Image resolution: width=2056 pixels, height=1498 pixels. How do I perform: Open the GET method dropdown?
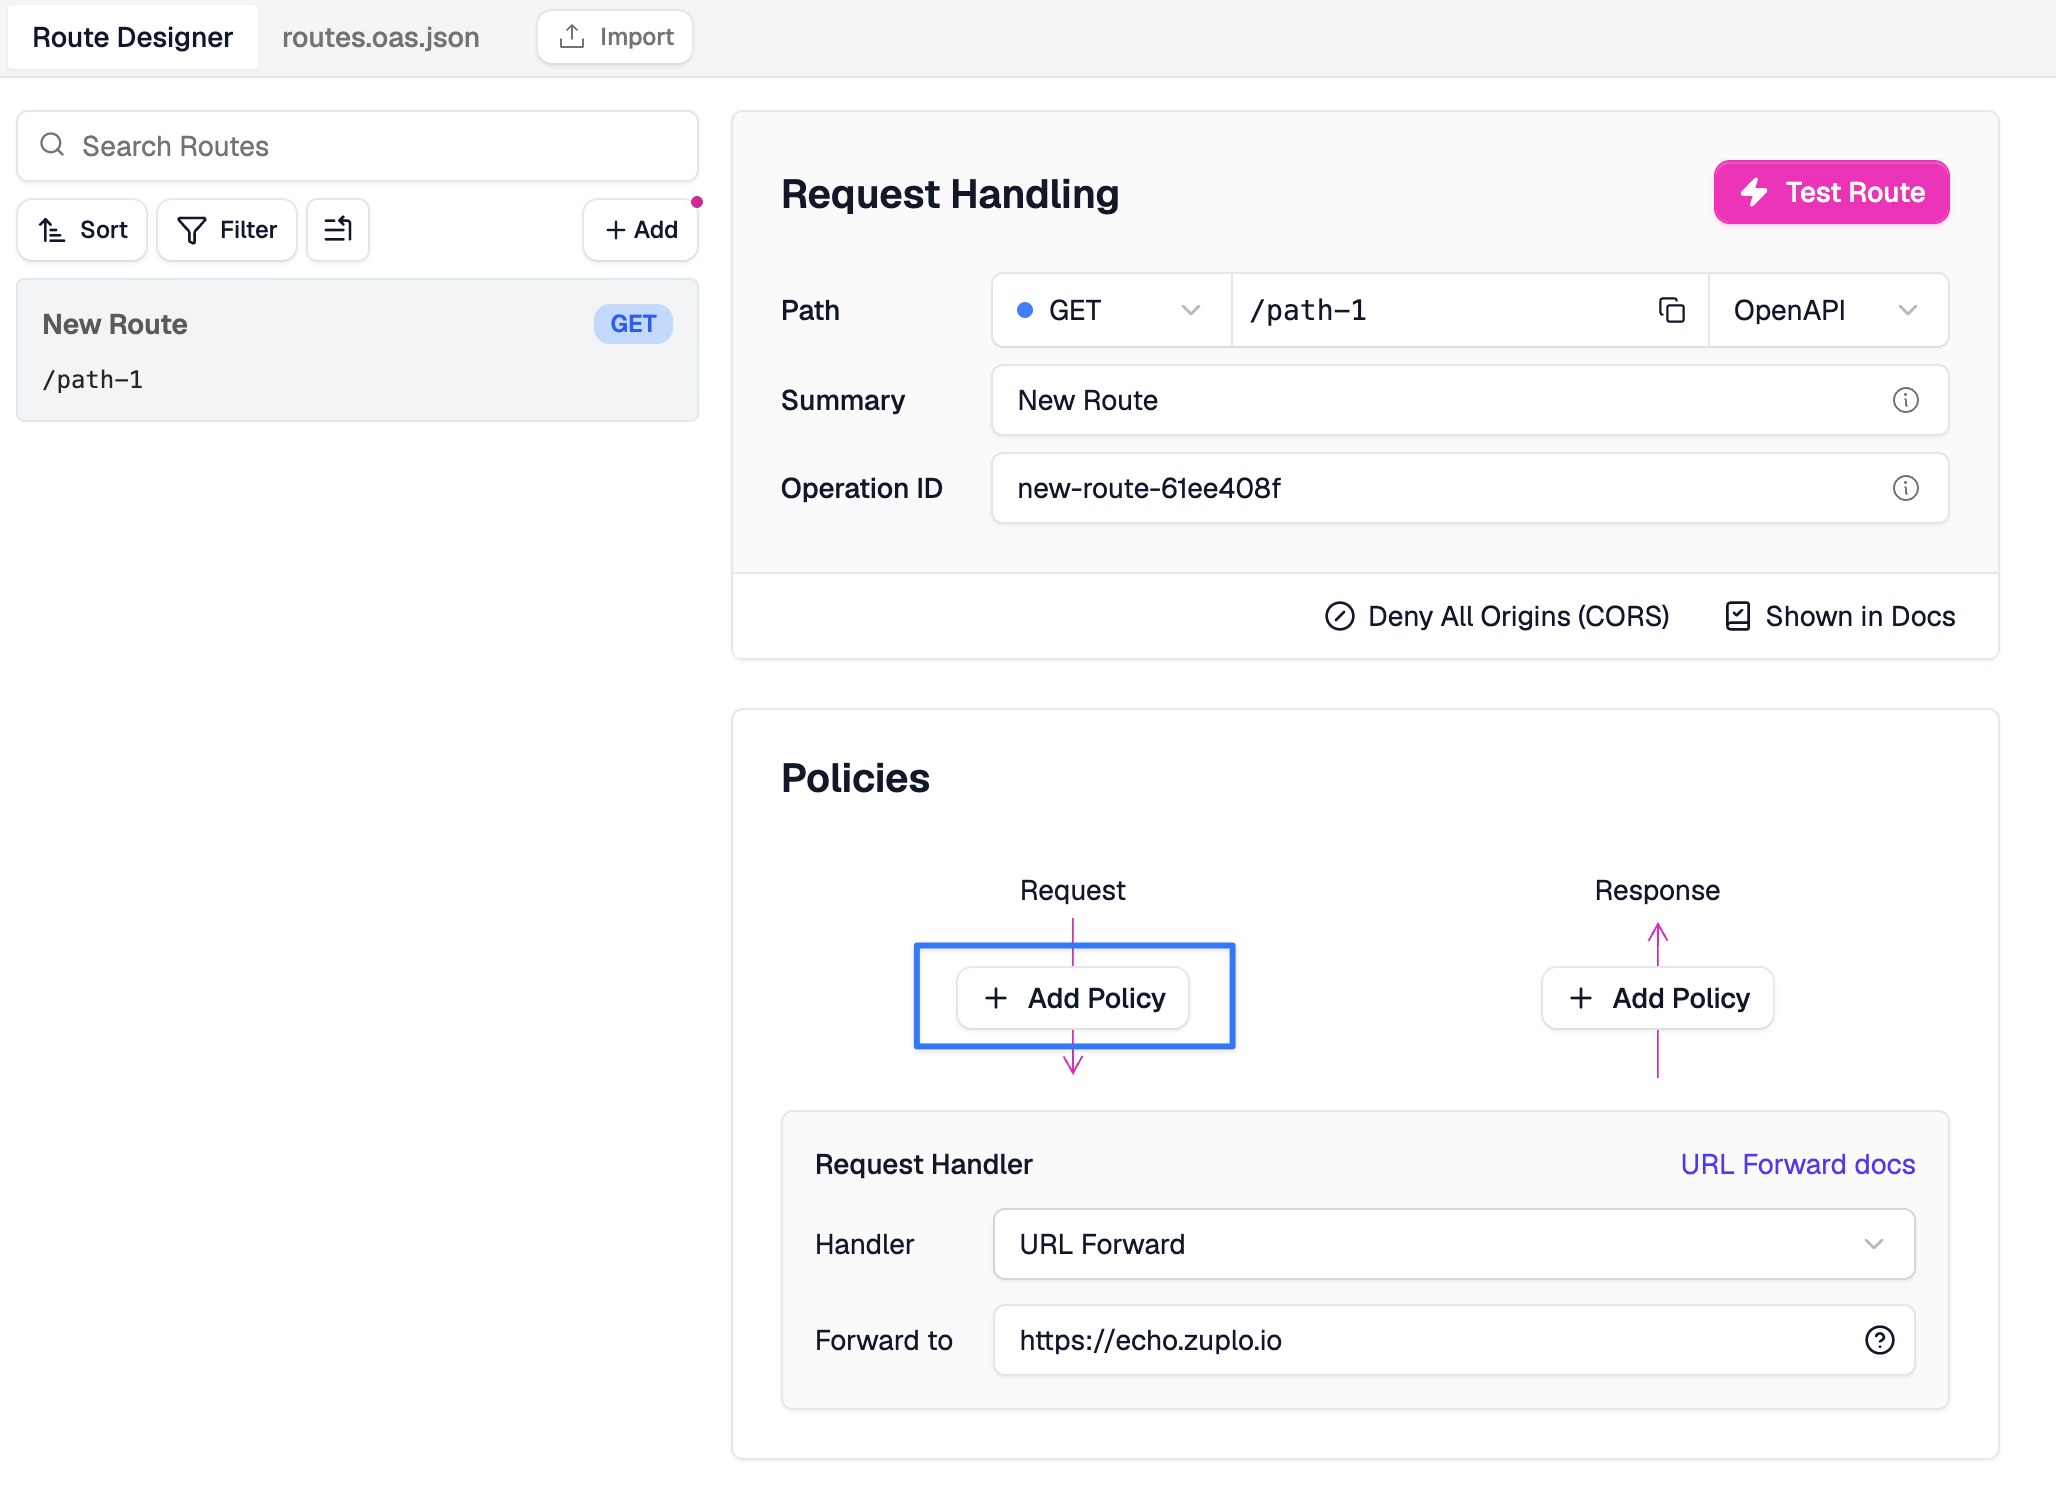(x=1110, y=310)
